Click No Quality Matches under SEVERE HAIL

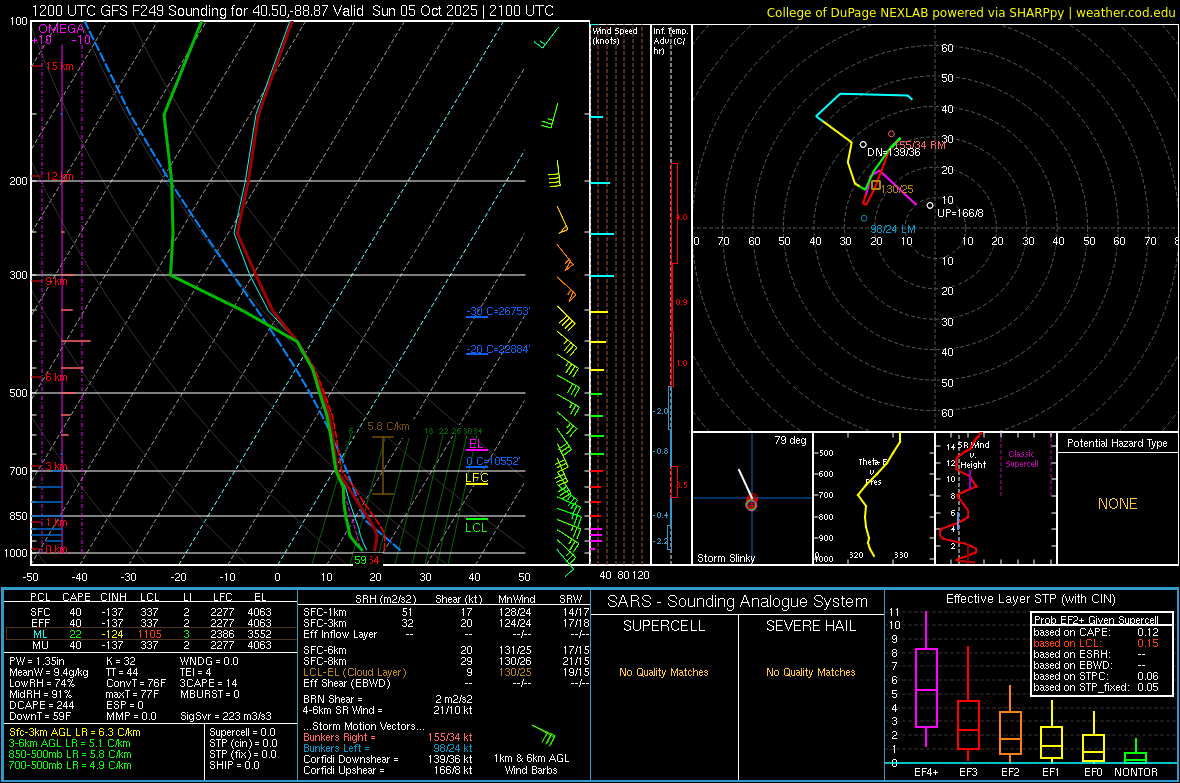[810, 672]
